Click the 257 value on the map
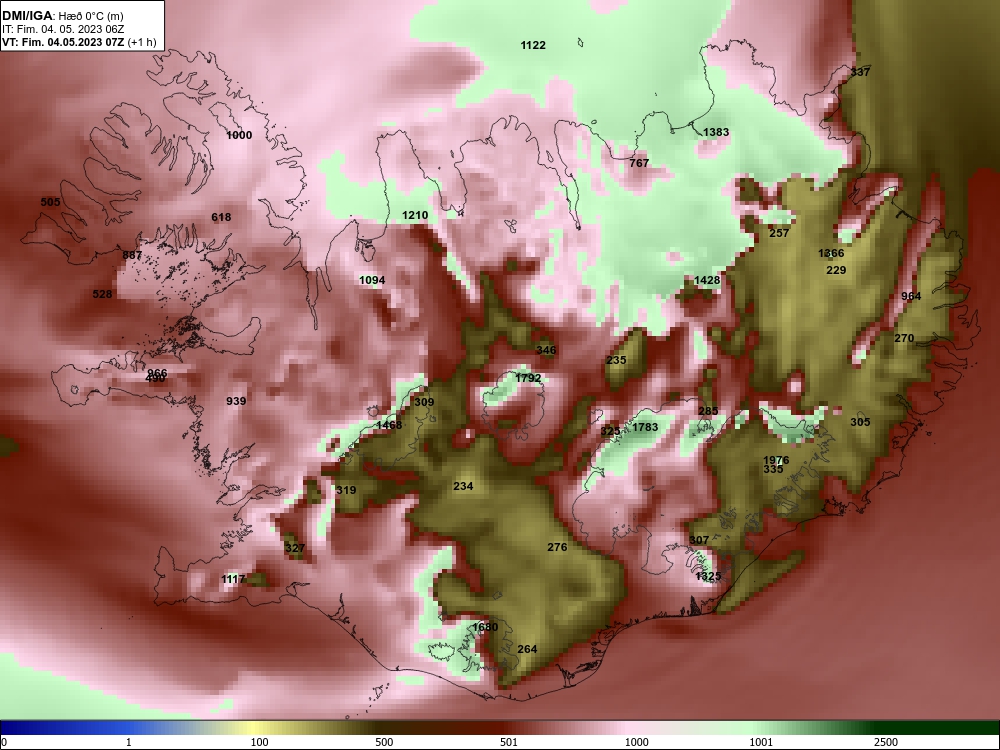The width and height of the screenshot is (1000, 750). point(779,233)
